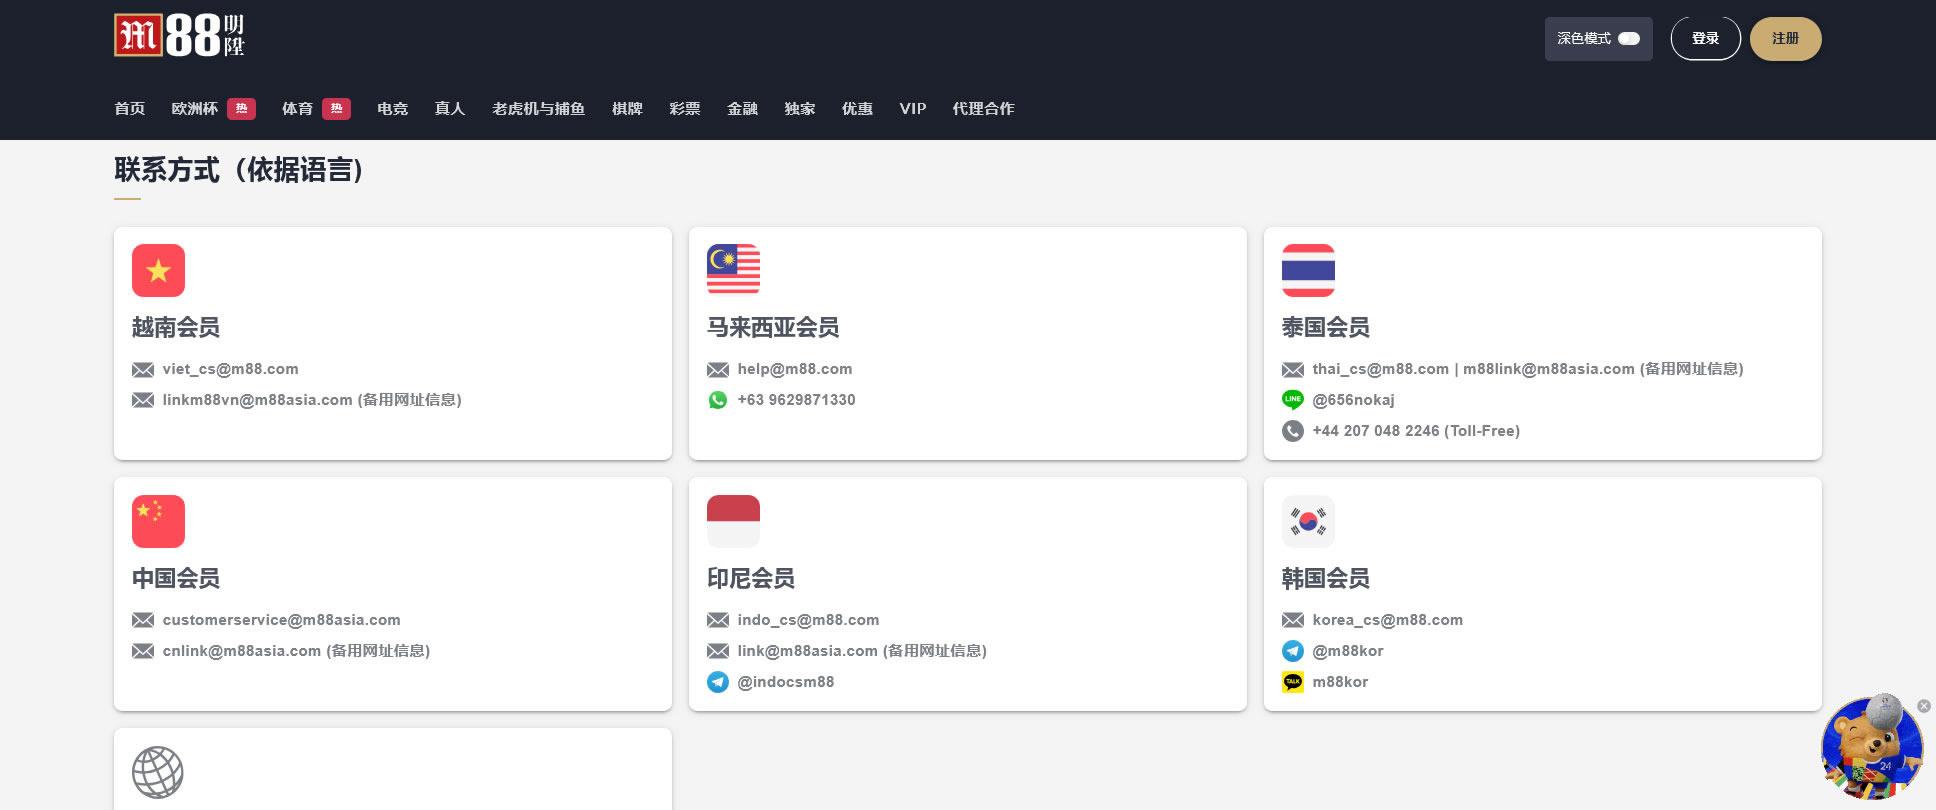
Task: Click the 注册 register button
Action: 1786,39
